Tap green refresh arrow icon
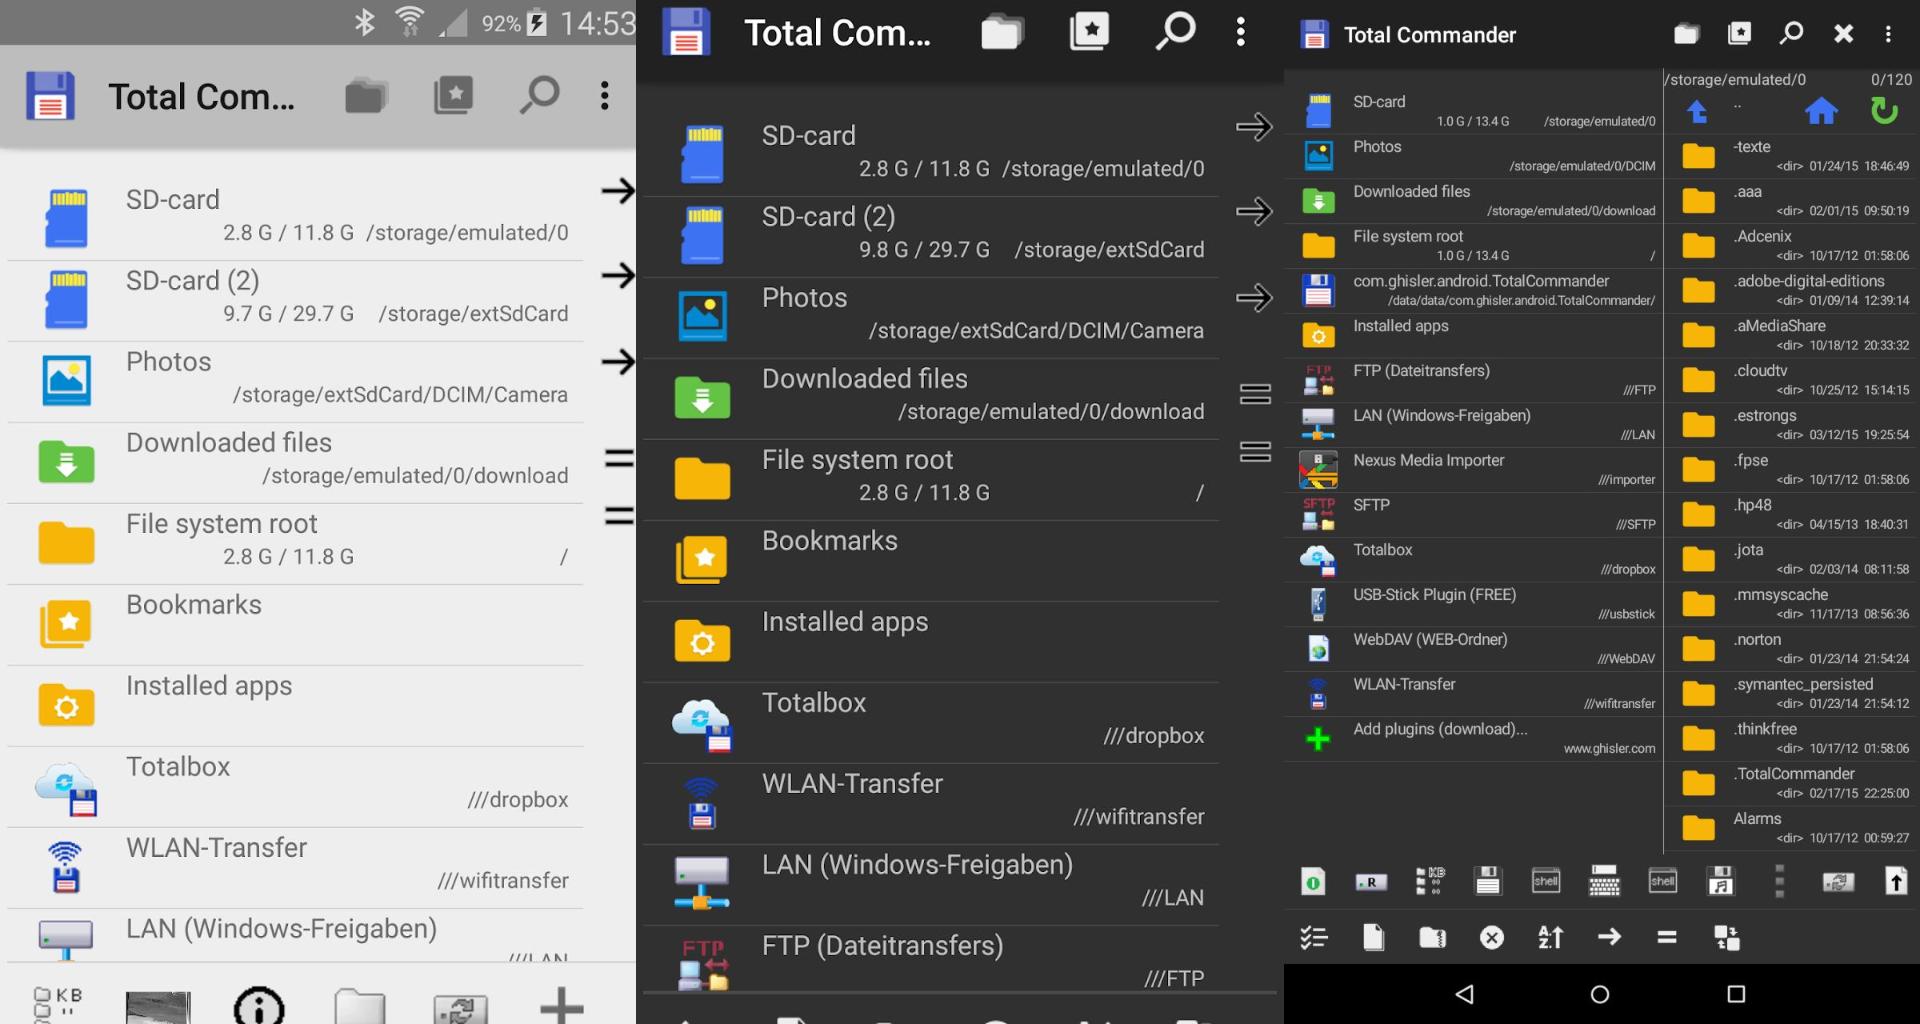The height and width of the screenshot is (1024, 1920). tap(1884, 110)
